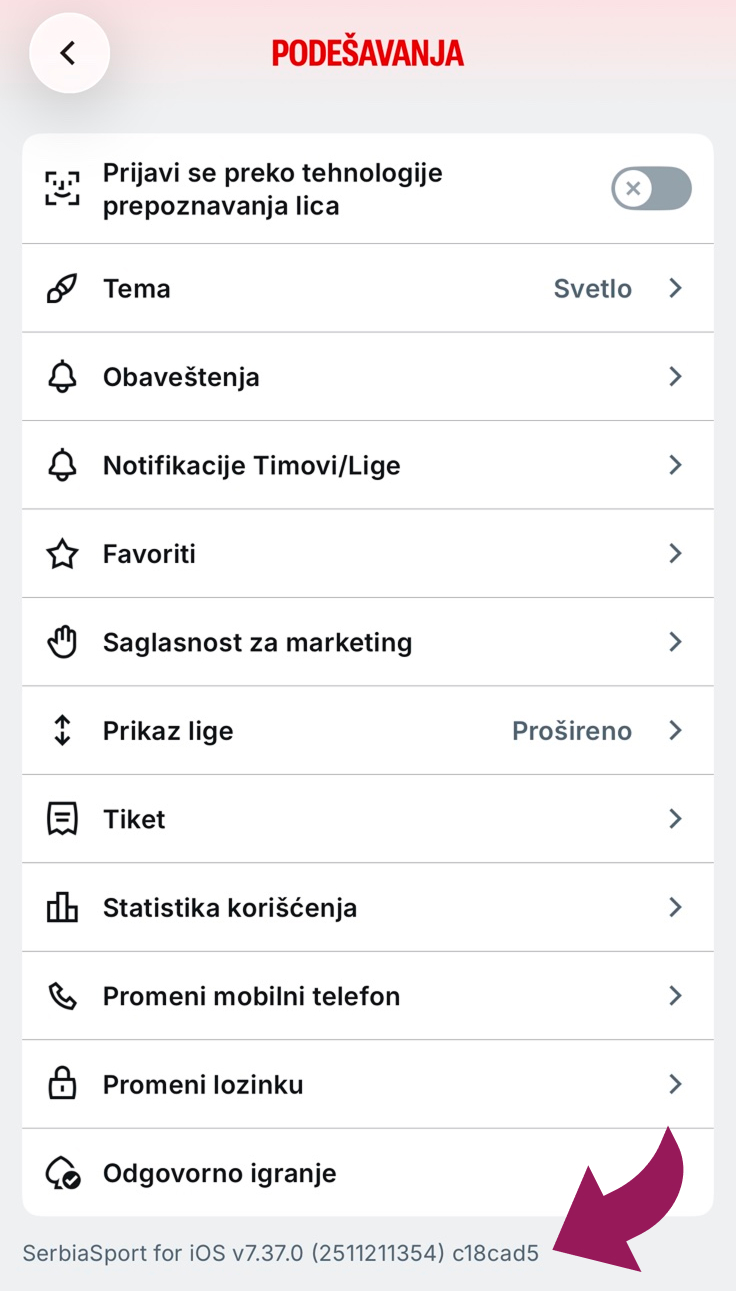Open Notifikacije Timovi/Lige via its chevron
Screen dimensions: 736x1291
pyautogui.click(x=675, y=465)
